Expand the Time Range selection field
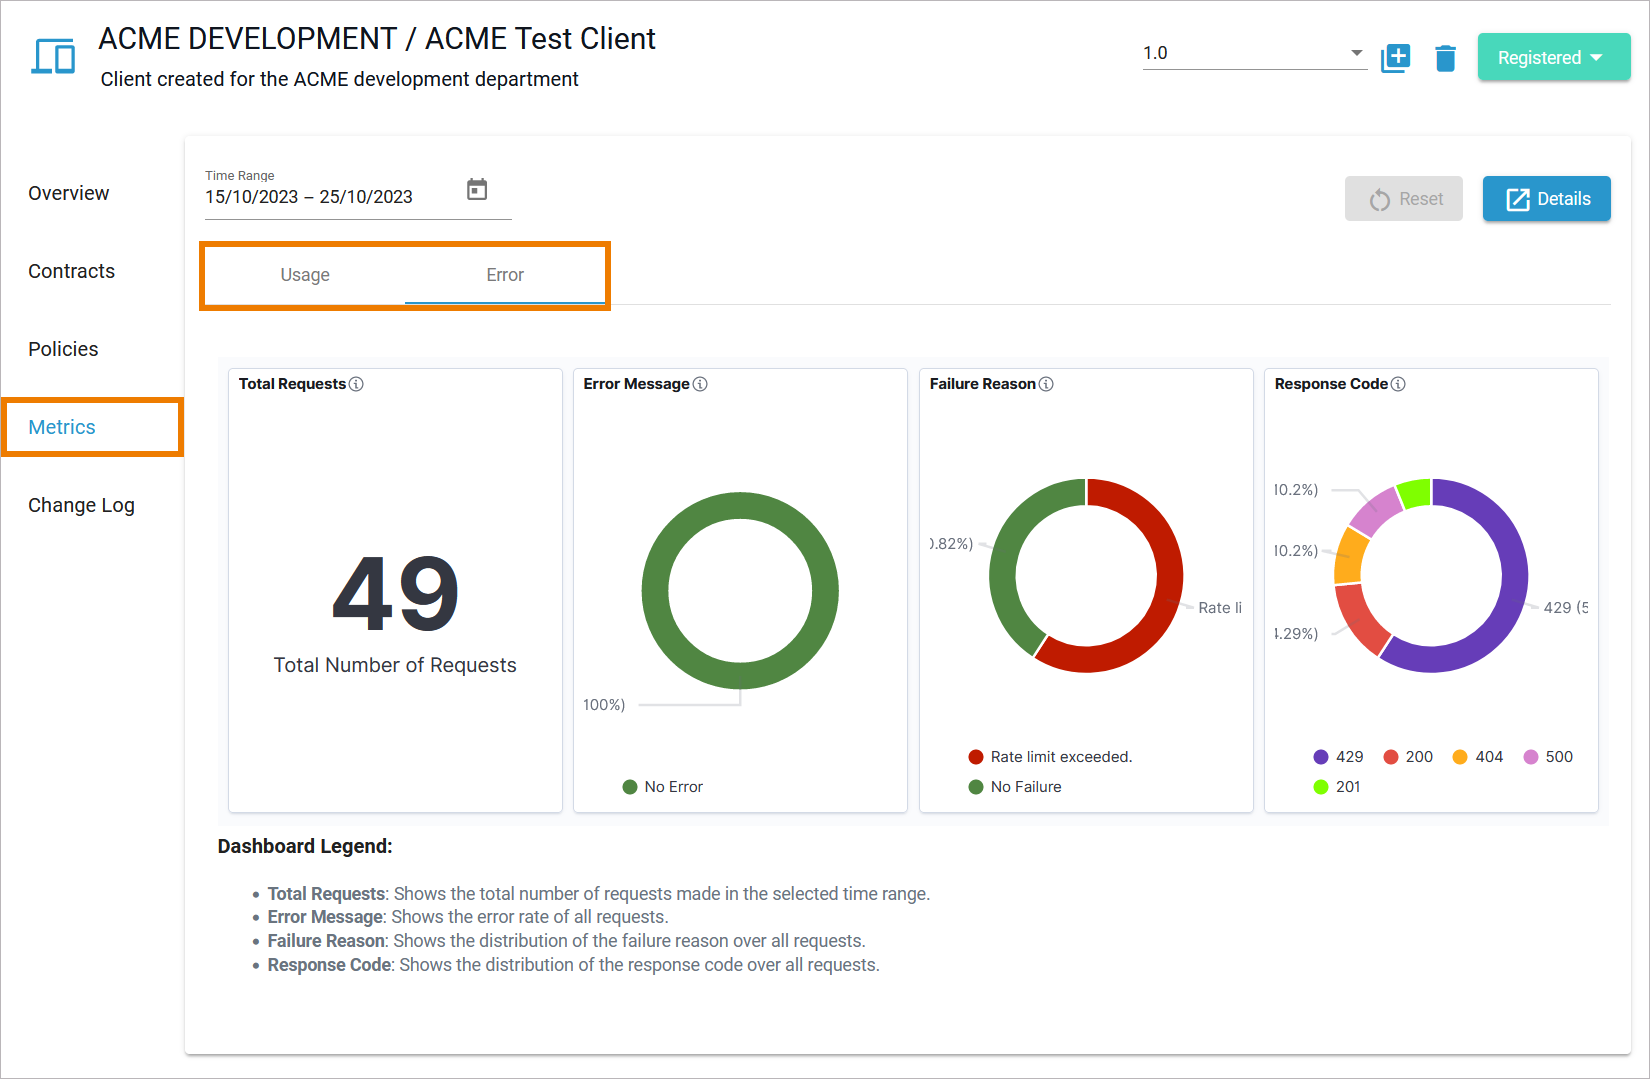Screen dimensions: 1650x1079 310,196
